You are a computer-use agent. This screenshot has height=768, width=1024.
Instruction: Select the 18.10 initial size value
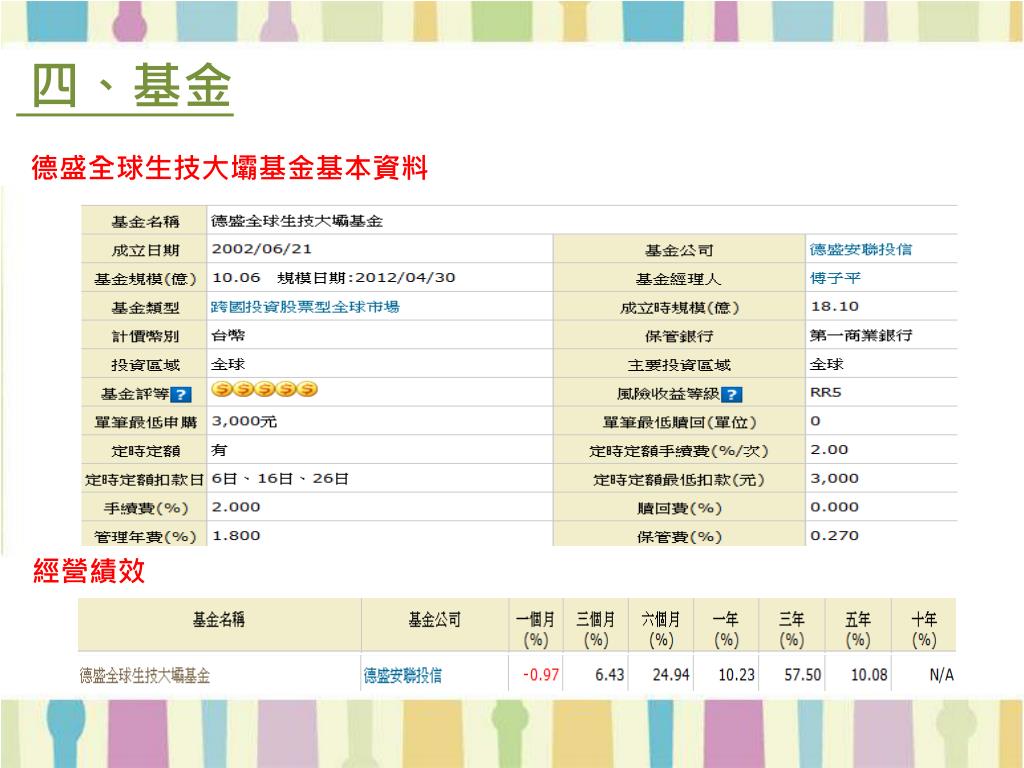coord(835,306)
